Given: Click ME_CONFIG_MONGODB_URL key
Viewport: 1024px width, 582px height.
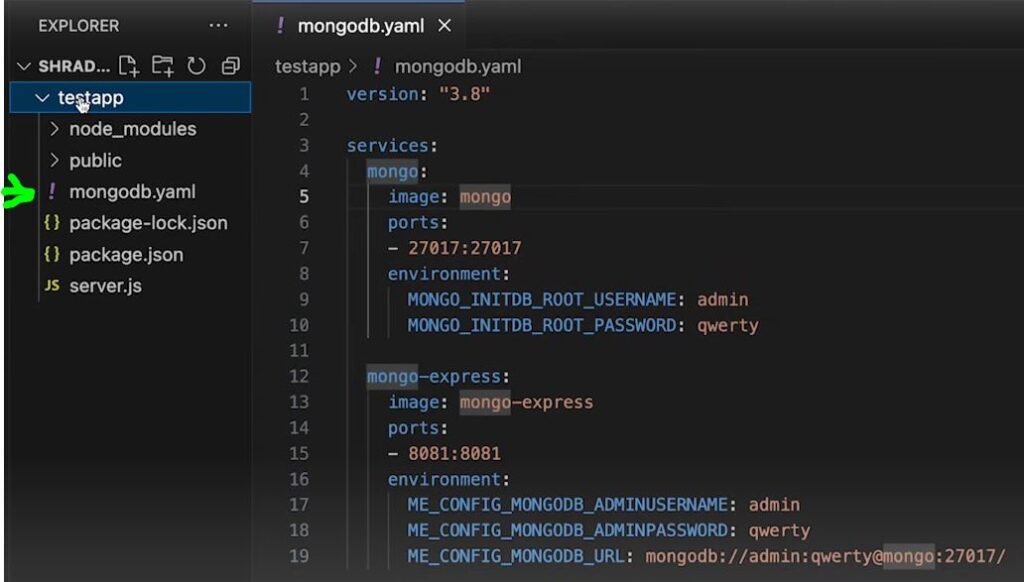Looking at the screenshot, I should (x=516, y=557).
